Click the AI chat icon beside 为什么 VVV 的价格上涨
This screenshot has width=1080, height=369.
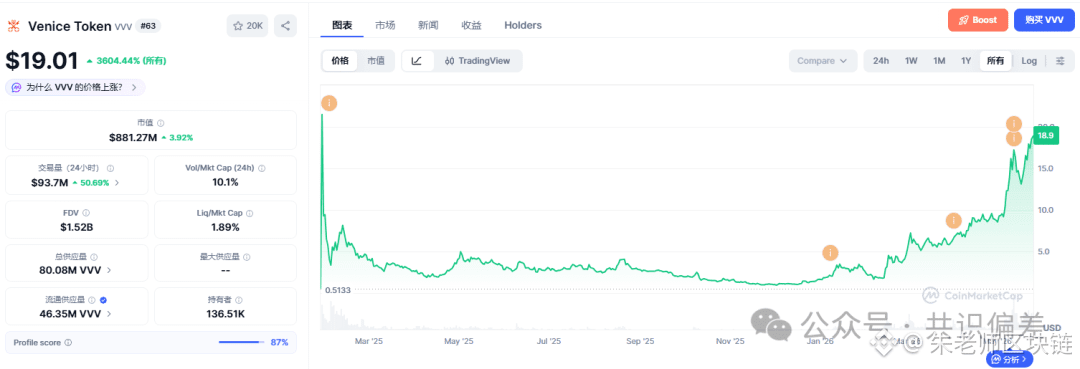pos(17,87)
